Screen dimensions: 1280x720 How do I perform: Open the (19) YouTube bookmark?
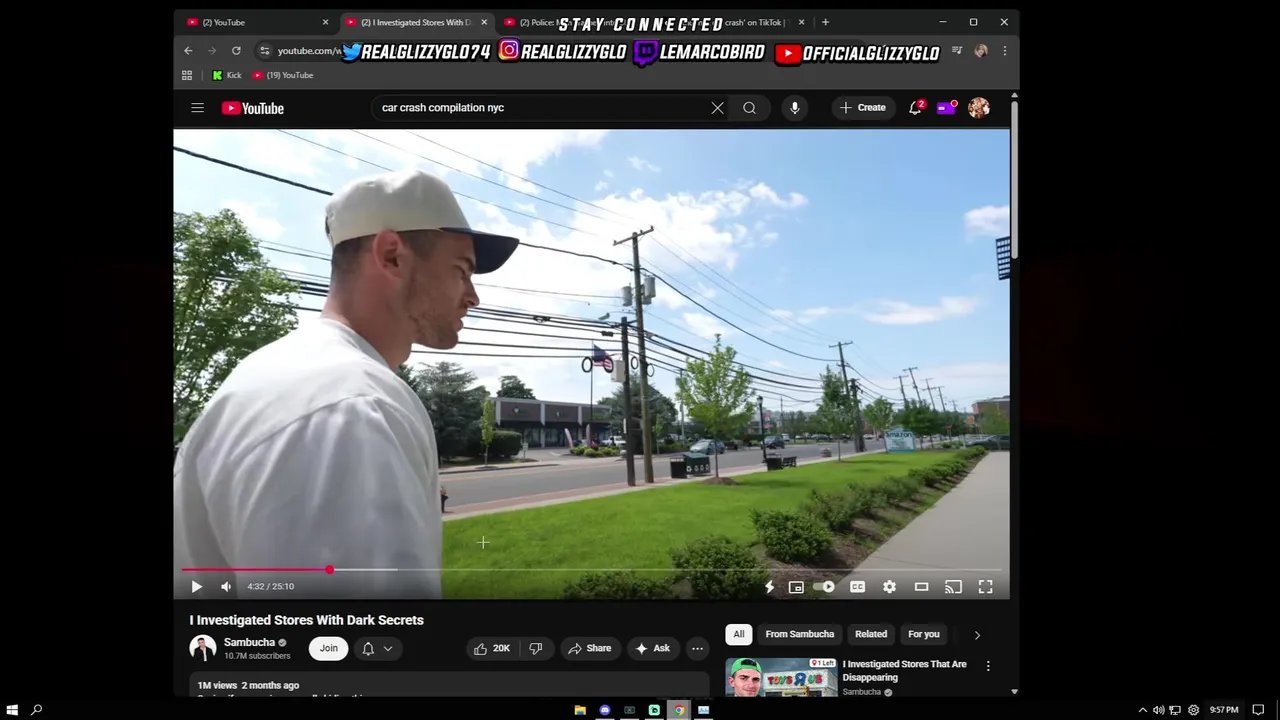click(x=283, y=75)
